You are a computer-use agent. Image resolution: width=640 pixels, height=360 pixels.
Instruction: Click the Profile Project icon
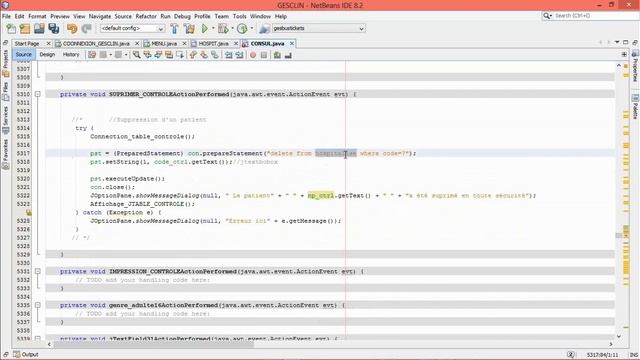[x=242, y=29]
